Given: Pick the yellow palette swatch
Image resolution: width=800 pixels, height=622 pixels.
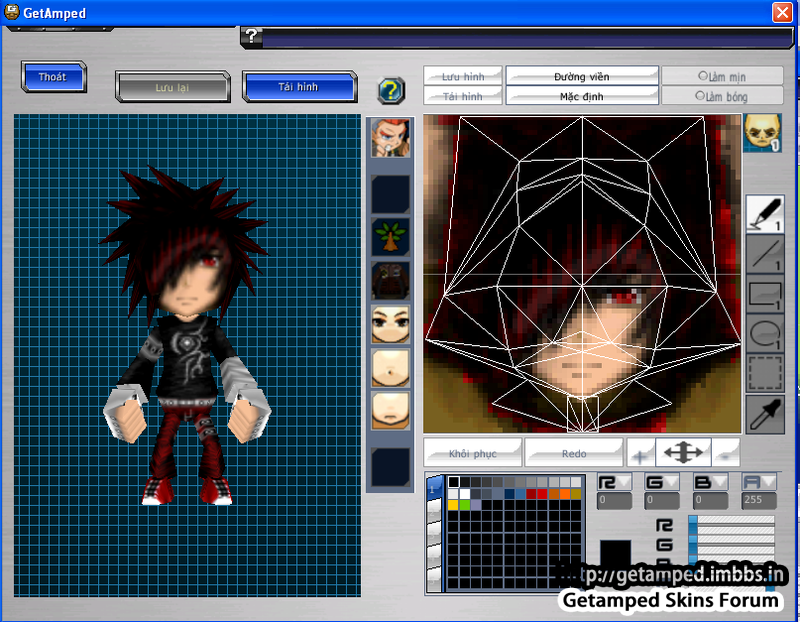Looking at the screenshot, I should point(453,505).
